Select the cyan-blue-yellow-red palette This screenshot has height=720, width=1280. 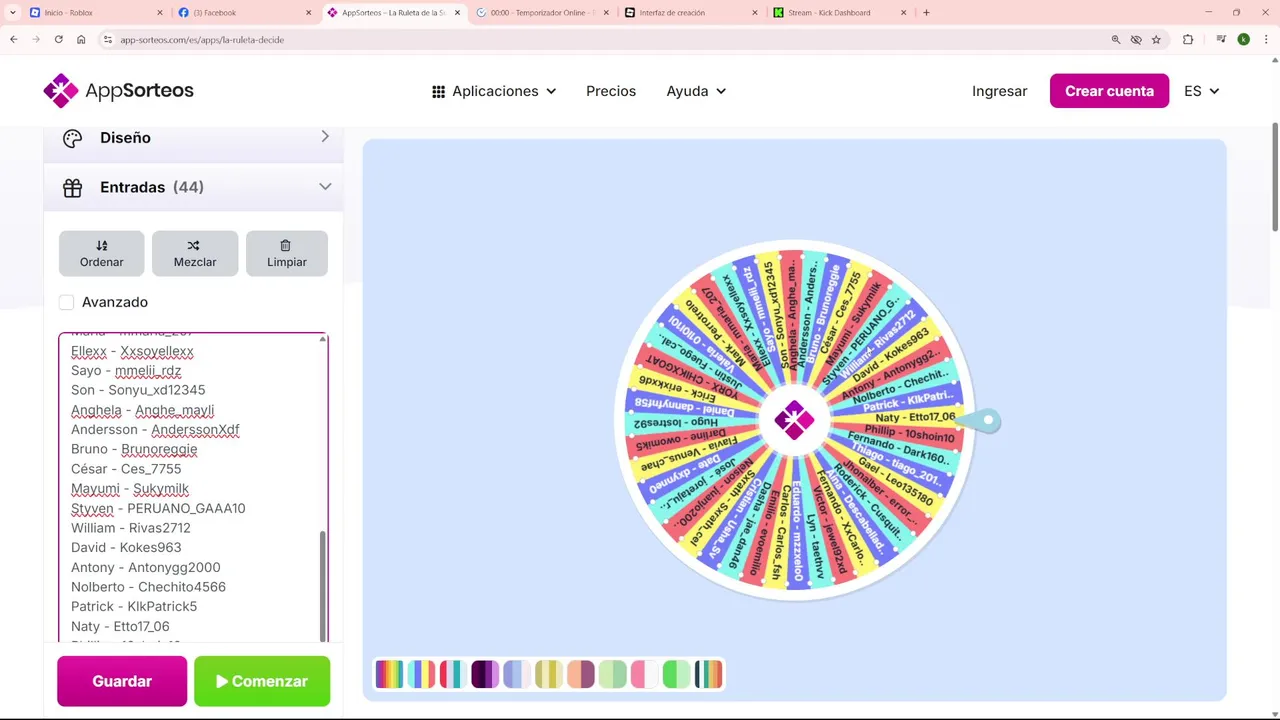click(x=421, y=674)
